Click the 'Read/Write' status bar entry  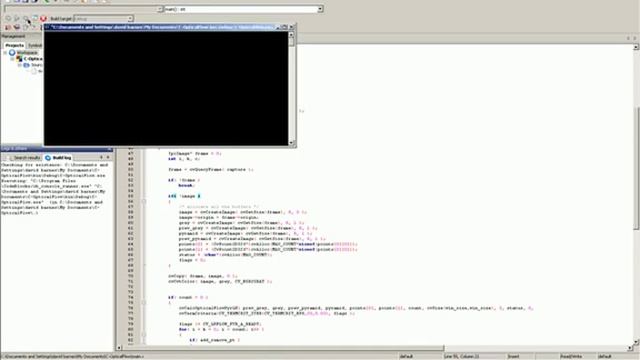(571, 357)
